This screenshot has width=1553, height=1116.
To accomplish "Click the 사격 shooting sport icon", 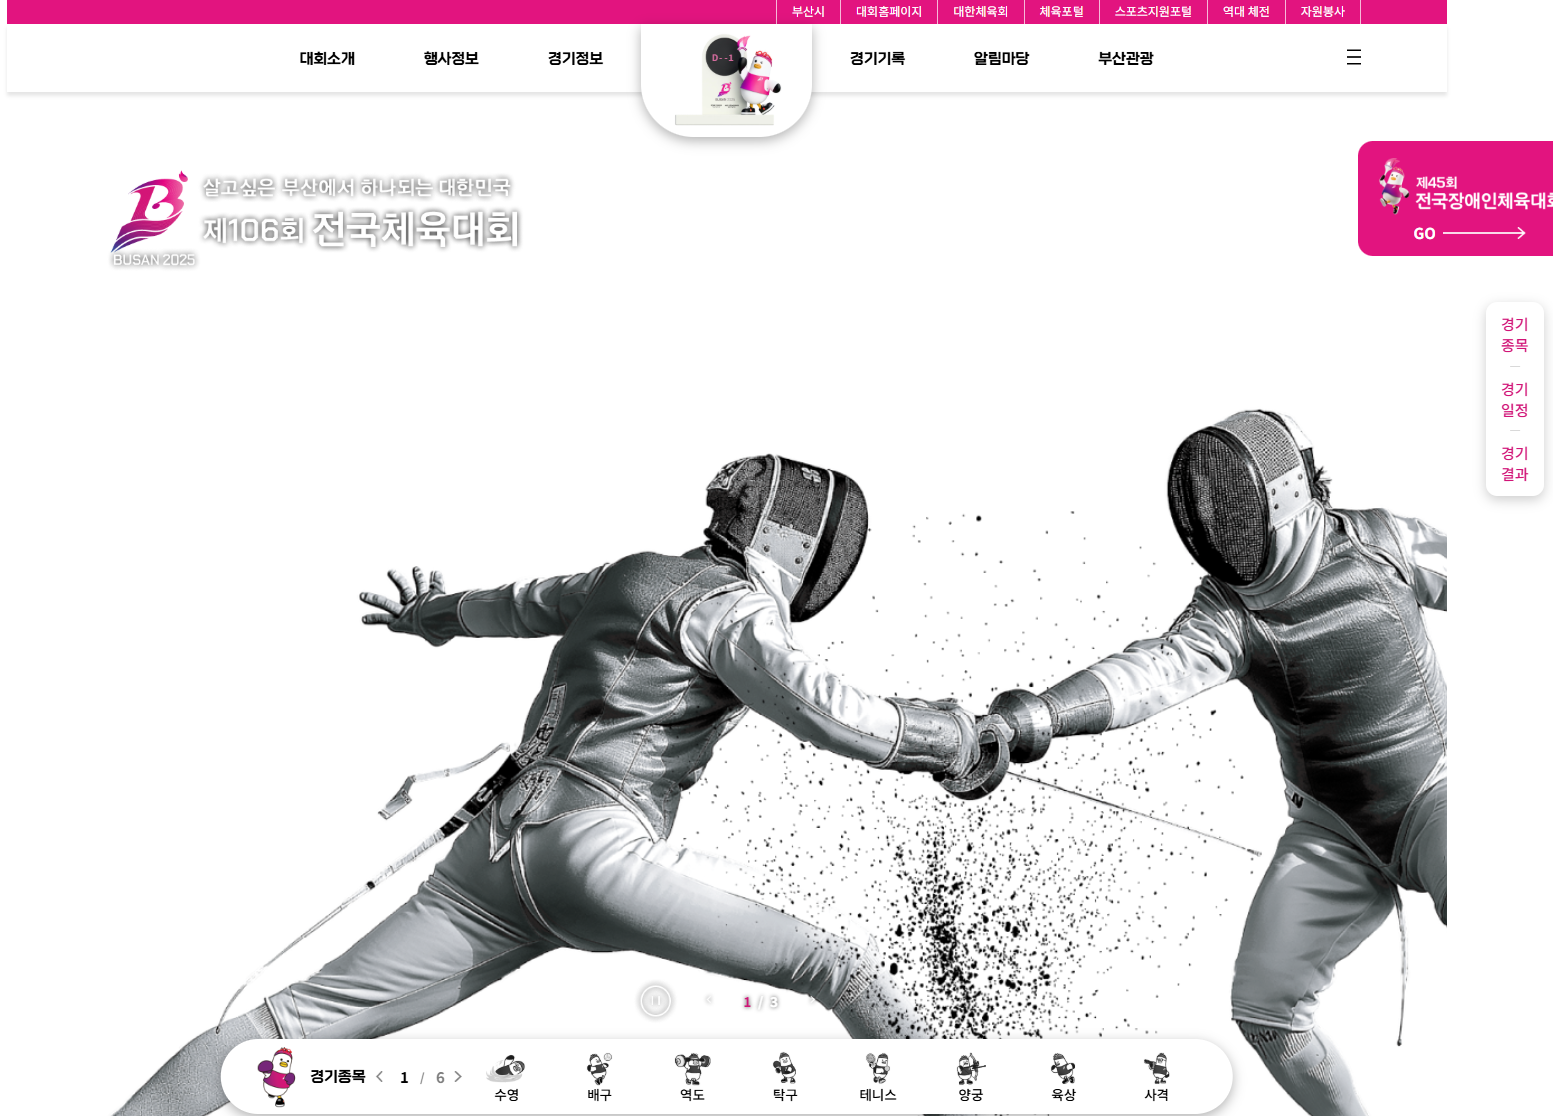I will (x=1156, y=1077).
